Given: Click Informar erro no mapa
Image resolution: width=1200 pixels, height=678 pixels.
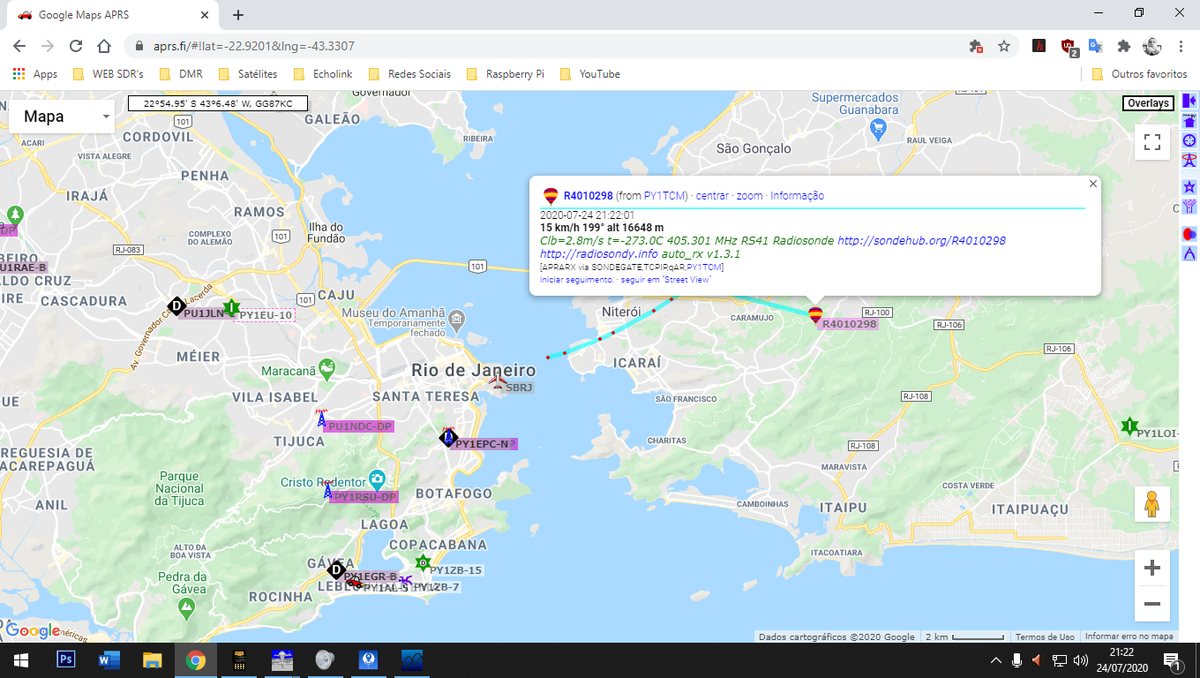Looking at the screenshot, I should pyautogui.click(x=1129, y=637).
